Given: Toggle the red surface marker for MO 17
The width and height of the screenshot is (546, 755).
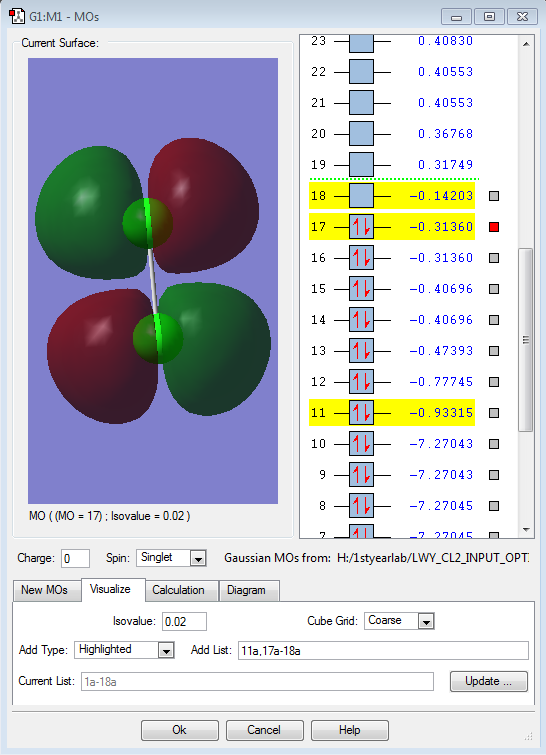Looking at the screenshot, I should click(494, 227).
